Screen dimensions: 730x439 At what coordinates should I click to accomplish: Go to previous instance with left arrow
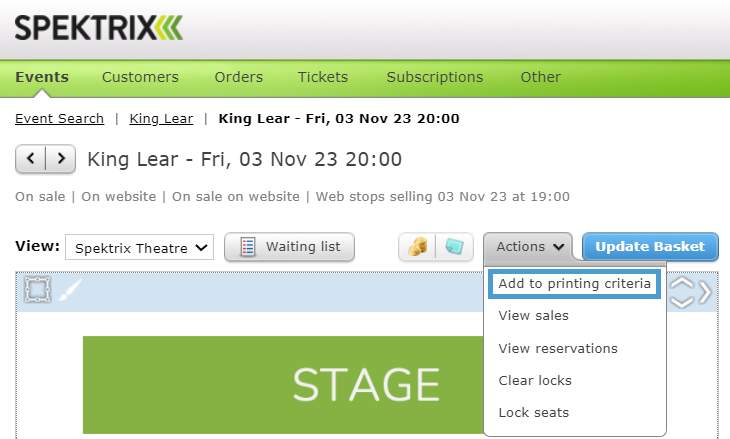coord(31,159)
